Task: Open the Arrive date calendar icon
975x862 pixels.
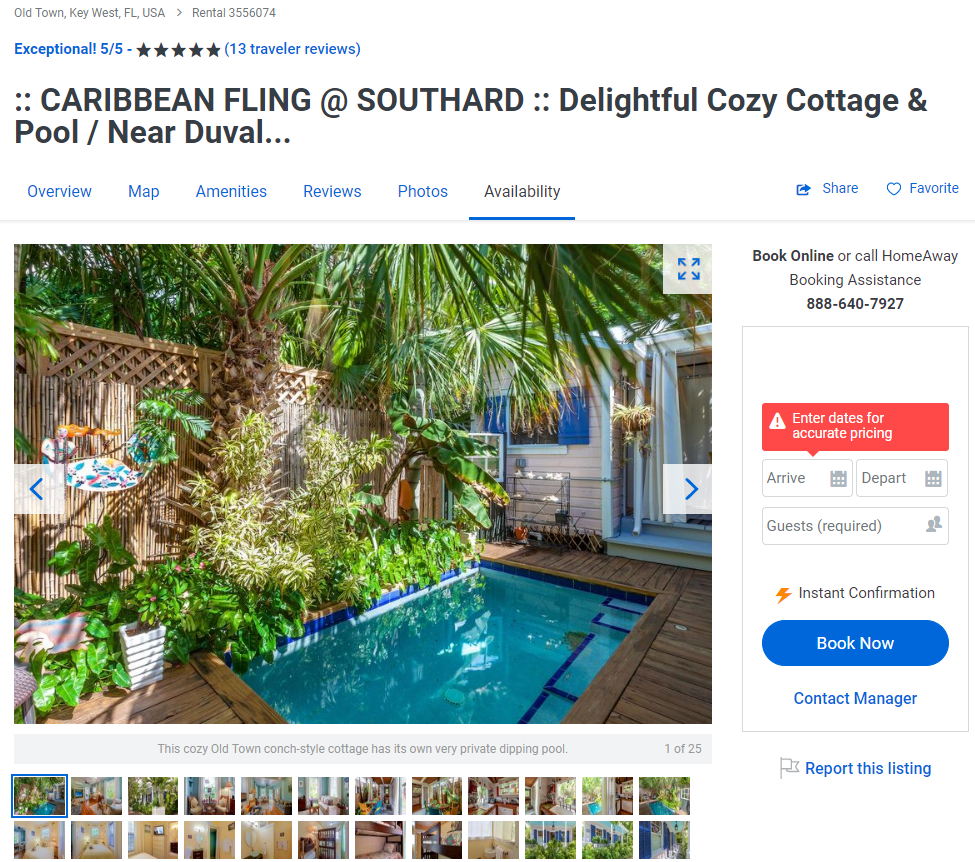Action: [838, 478]
